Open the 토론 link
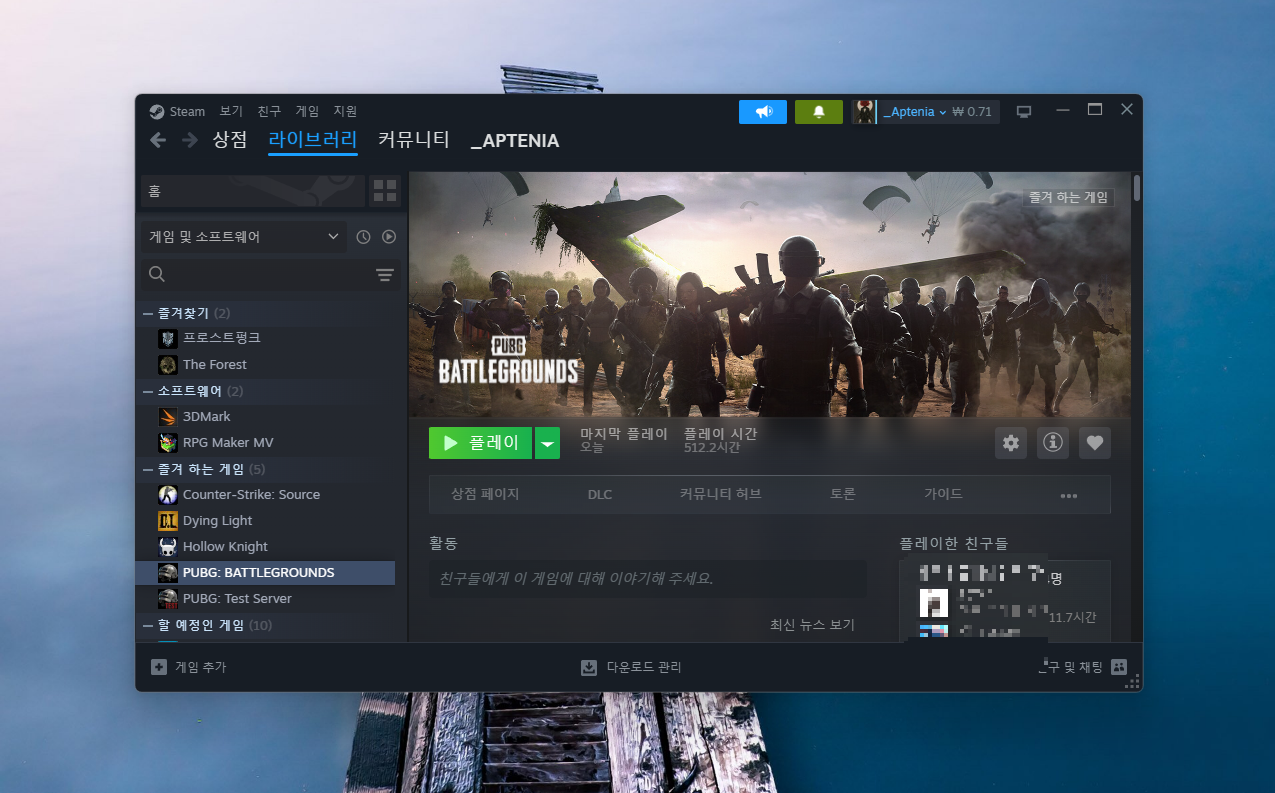This screenshot has width=1275, height=793. point(843,494)
